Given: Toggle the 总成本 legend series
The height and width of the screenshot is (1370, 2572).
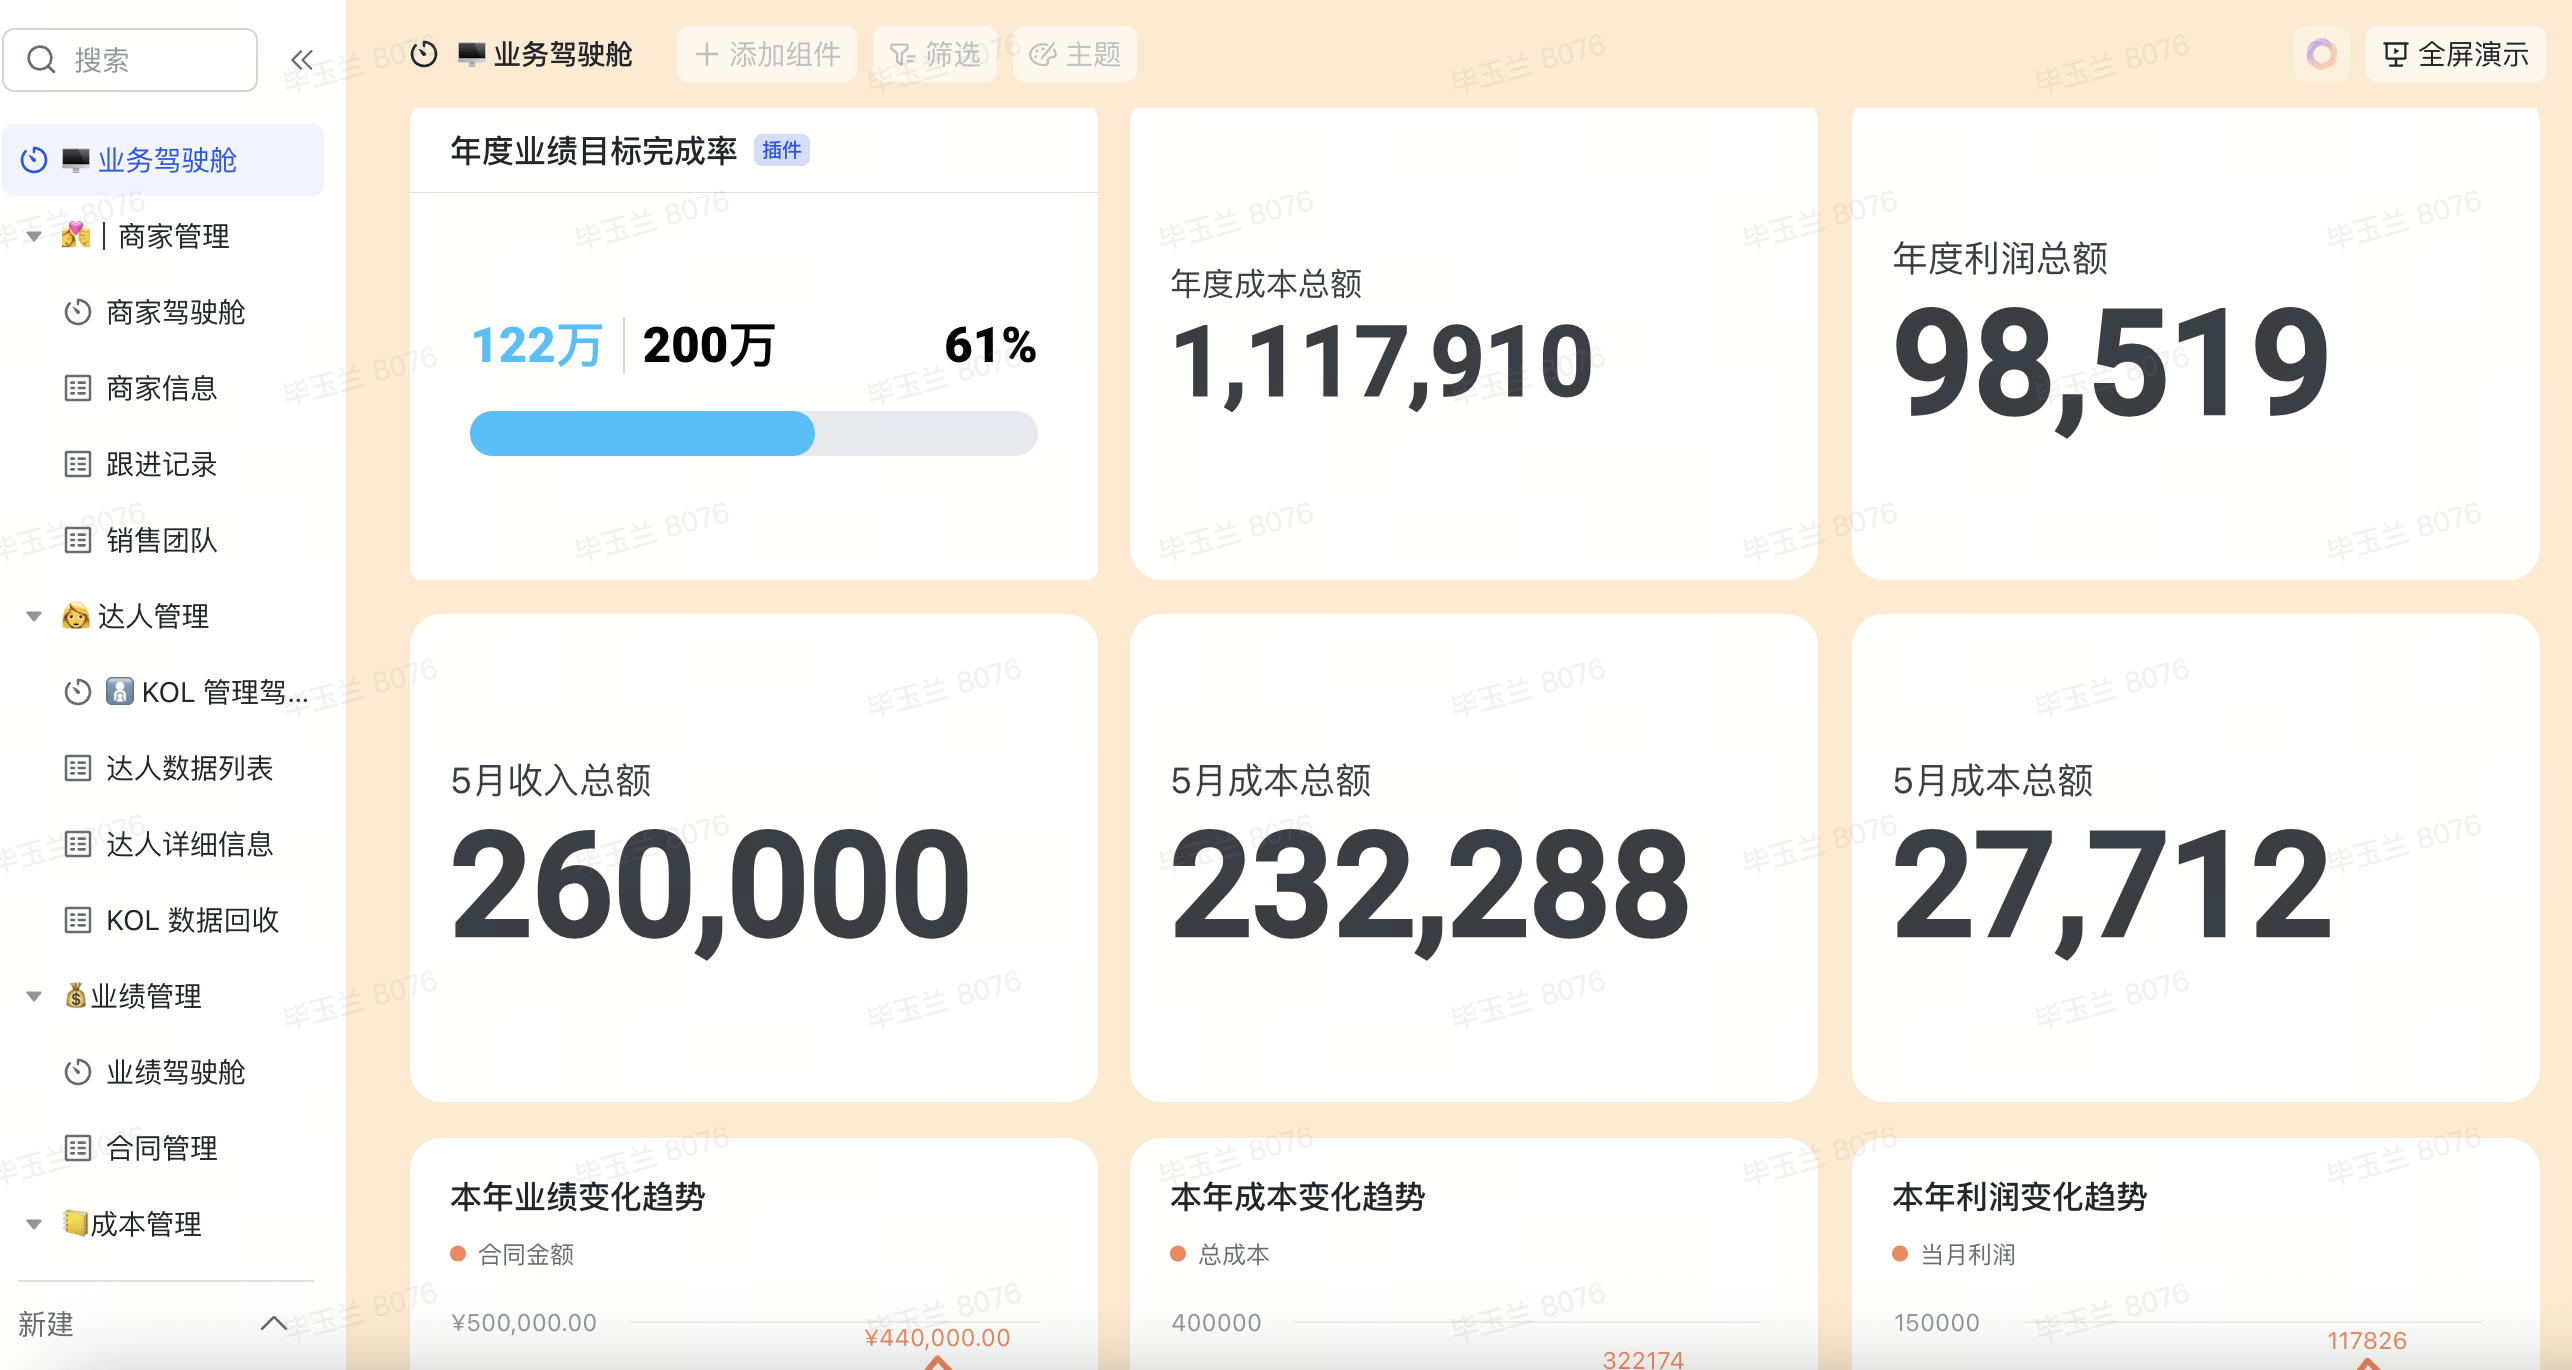Looking at the screenshot, I should click(1220, 1254).
